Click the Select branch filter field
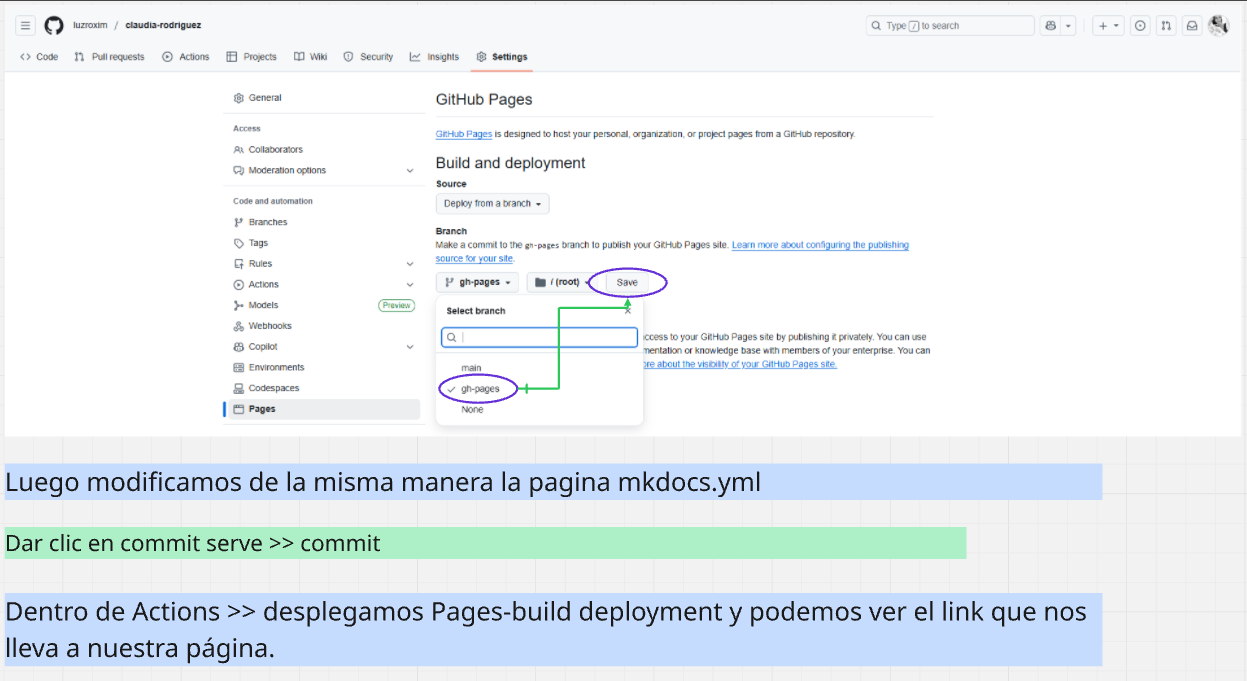 (x=540, y=338)
